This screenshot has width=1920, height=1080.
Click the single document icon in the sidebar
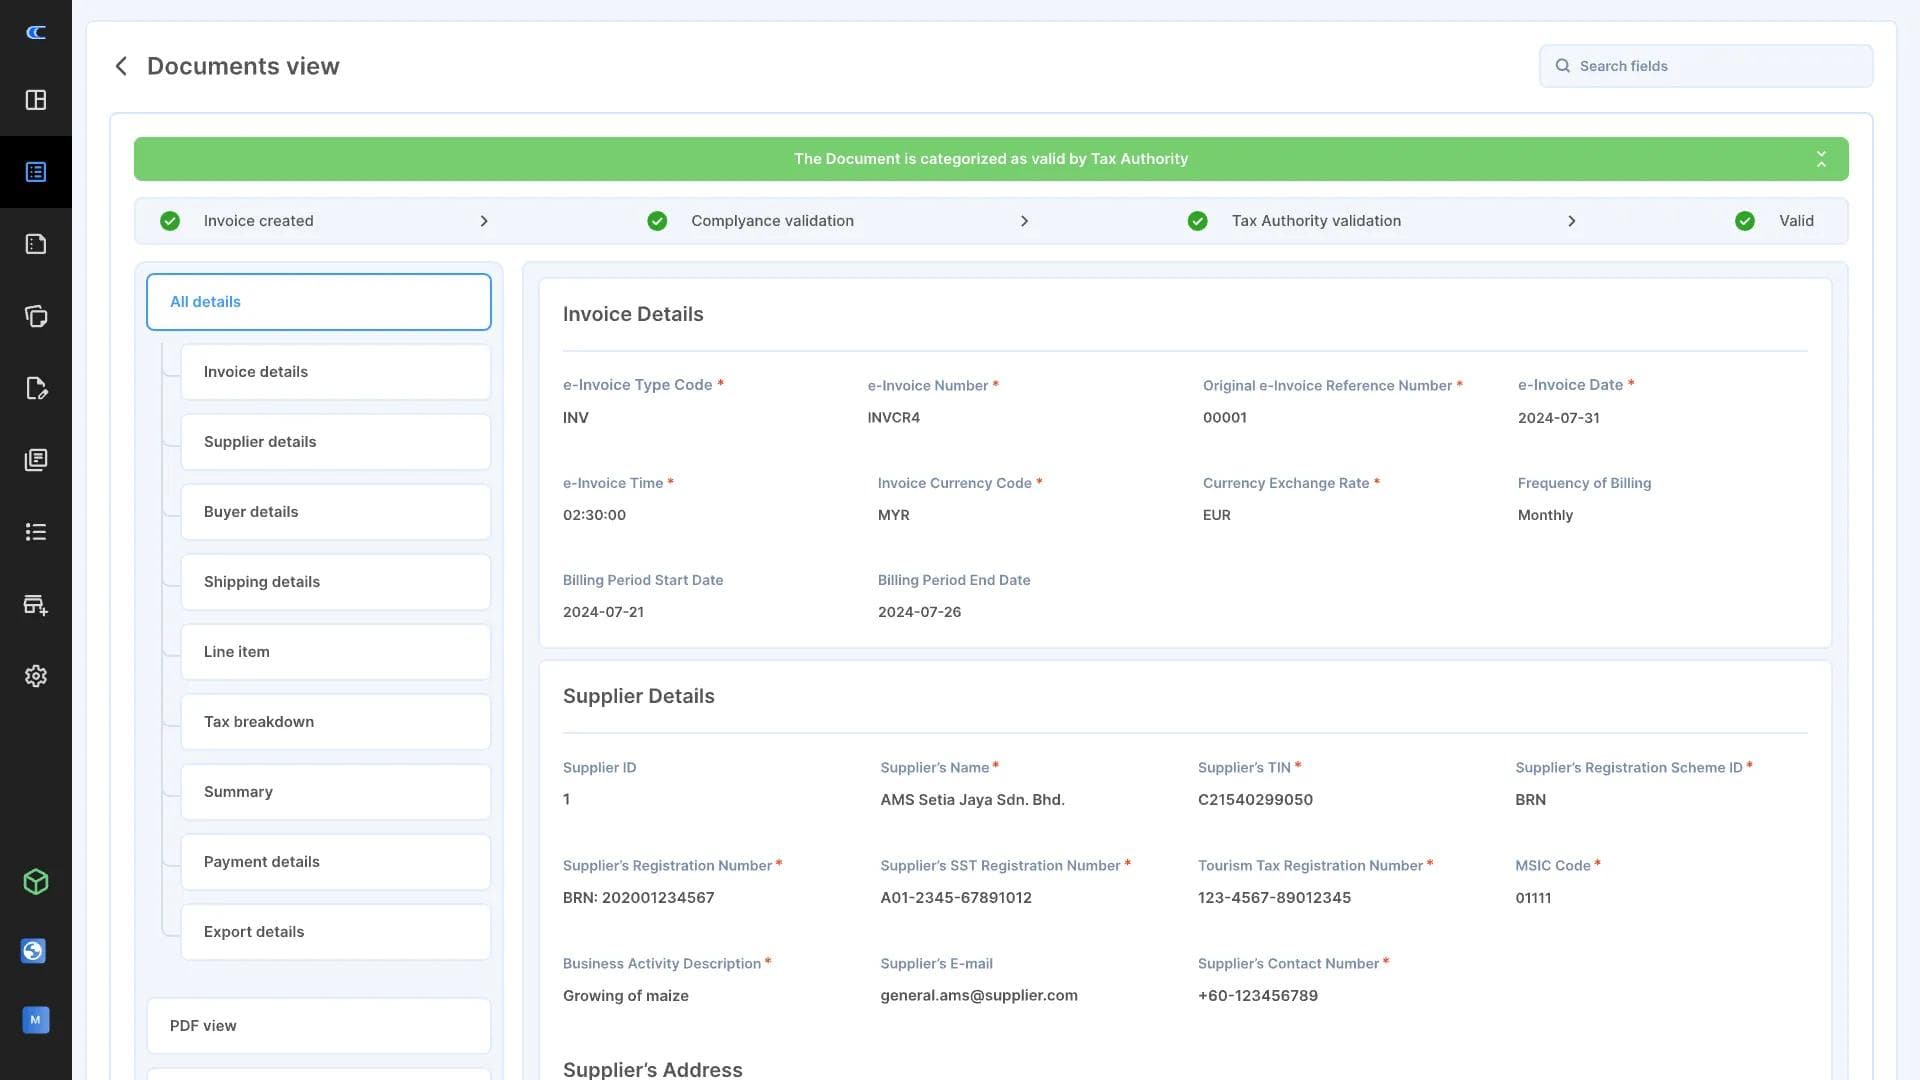[x=36, y=243]
